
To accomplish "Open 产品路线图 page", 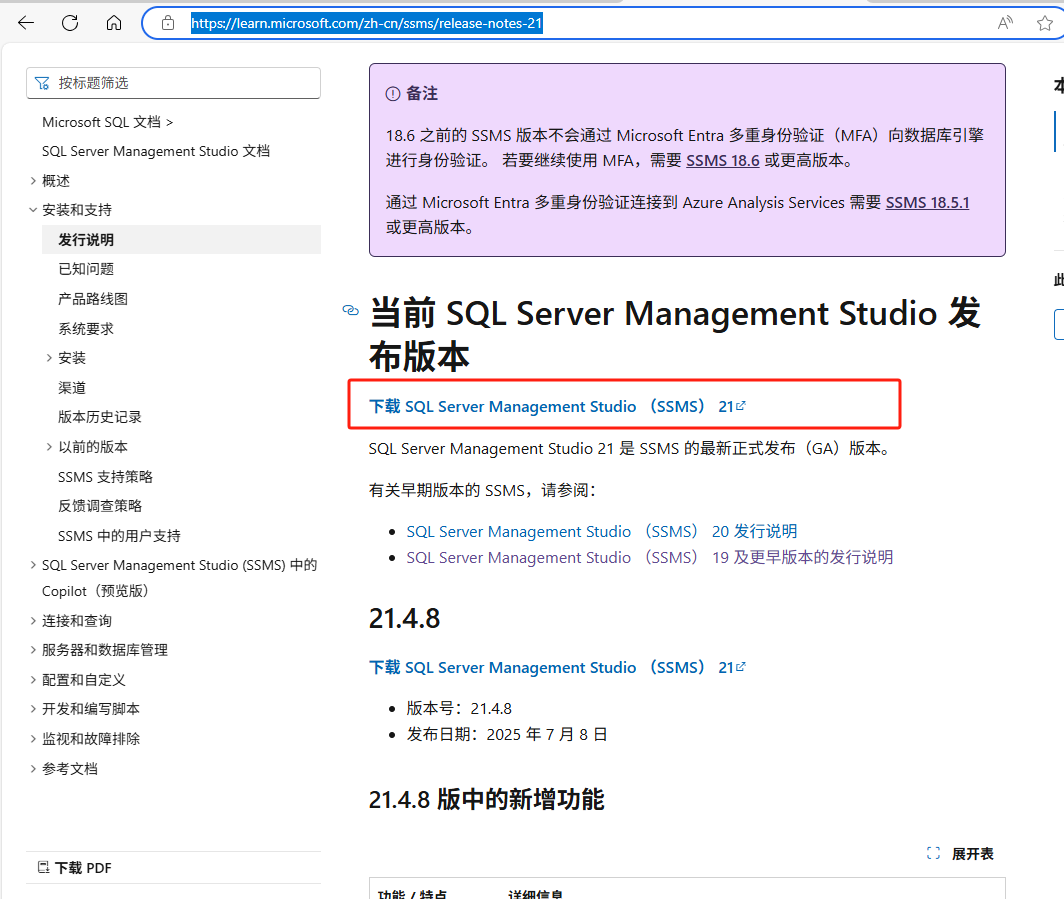I will (x=93, y=299).
